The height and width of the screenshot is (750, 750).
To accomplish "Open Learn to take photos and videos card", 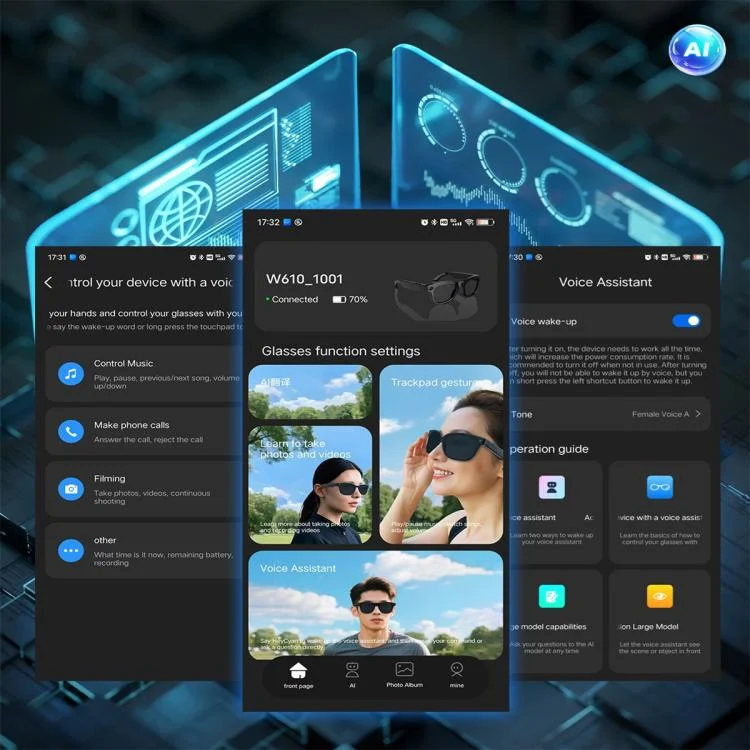I will click(x=310, y=484).
